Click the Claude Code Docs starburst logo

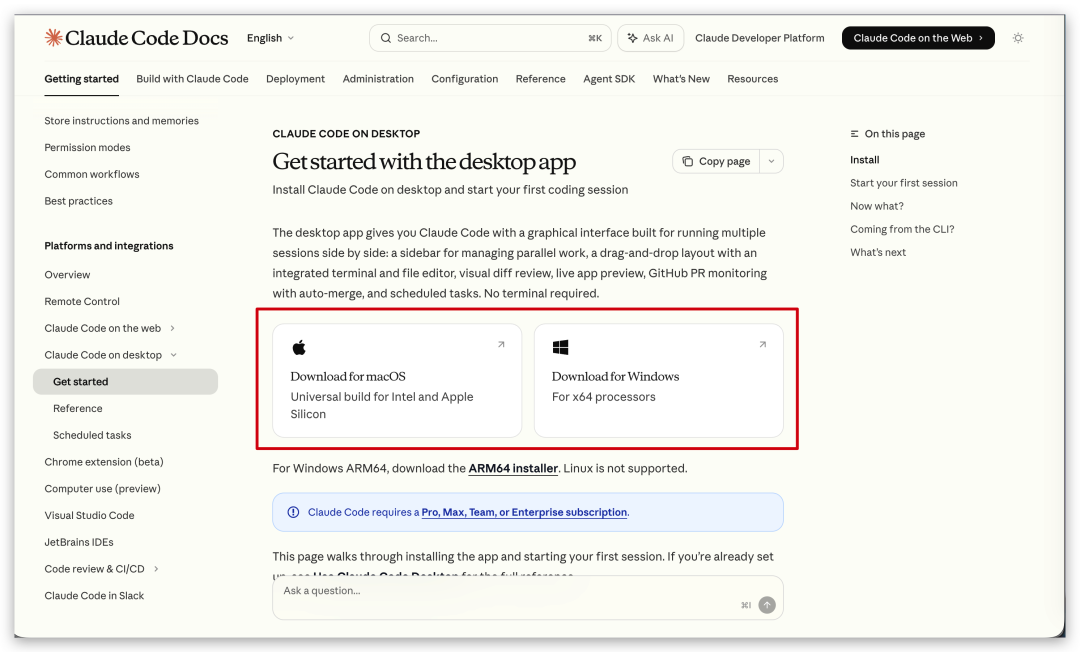tap(53, 38)
